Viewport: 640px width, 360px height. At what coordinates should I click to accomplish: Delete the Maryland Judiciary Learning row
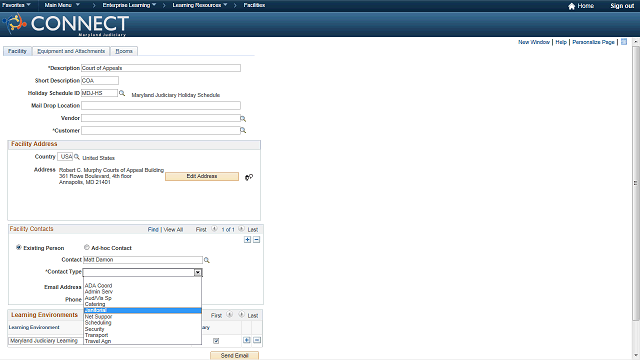(x=257, y=340)
